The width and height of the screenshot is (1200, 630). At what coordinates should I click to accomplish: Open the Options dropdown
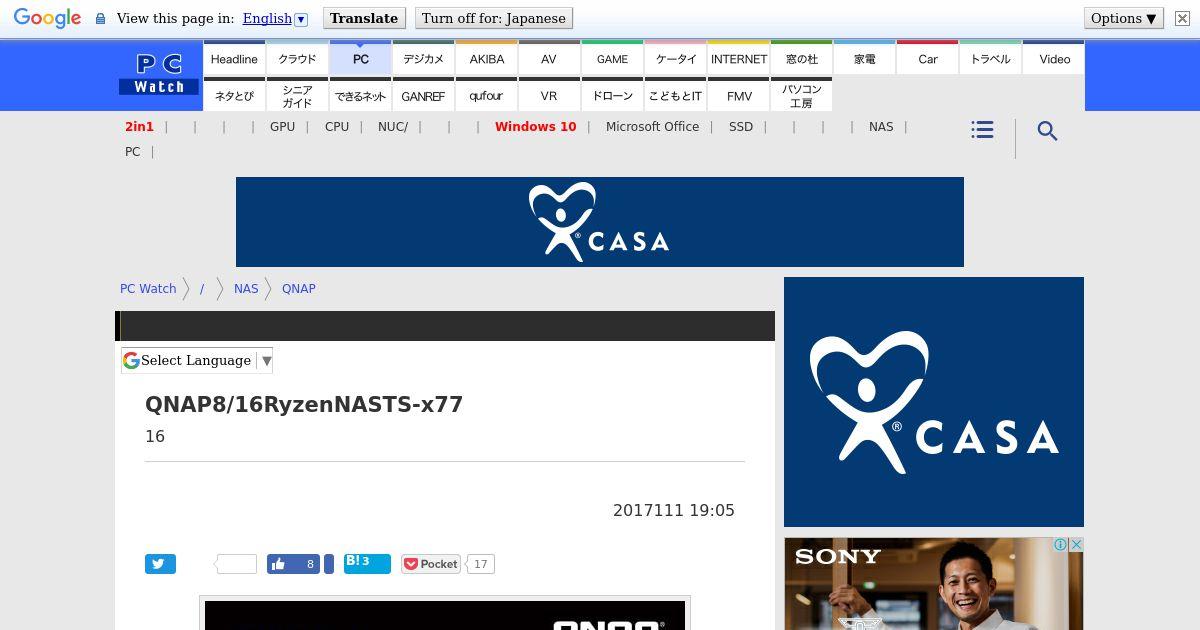(x=1124, y=18)
